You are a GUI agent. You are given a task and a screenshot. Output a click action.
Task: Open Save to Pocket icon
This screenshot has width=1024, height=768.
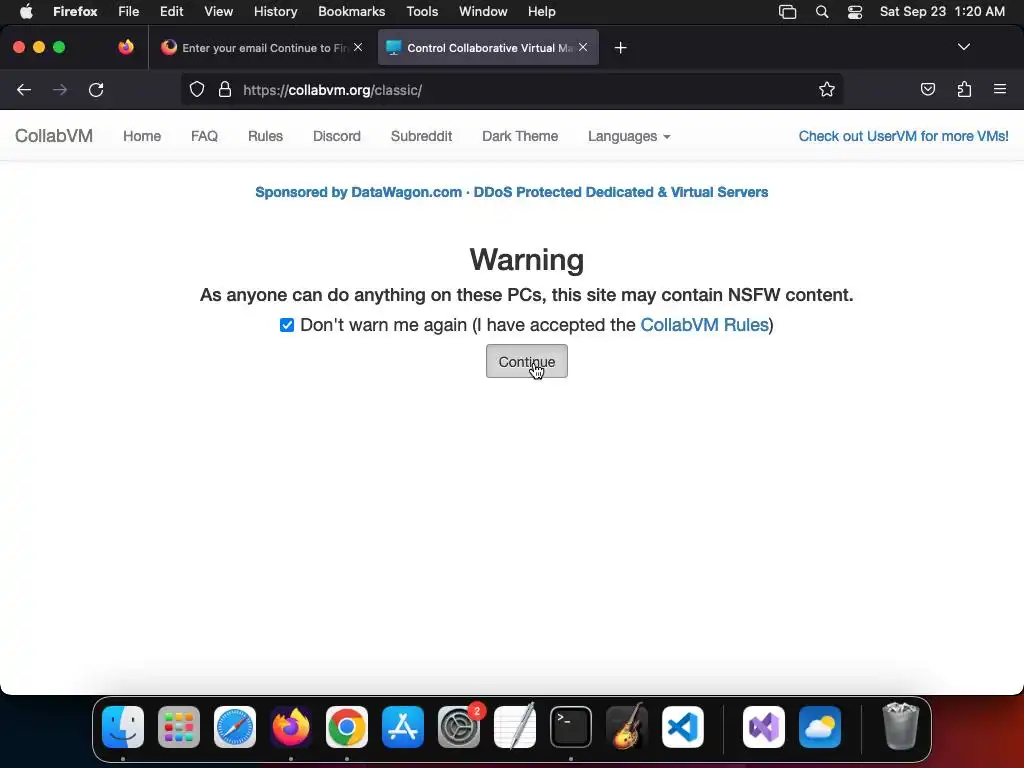click(927, 89)
